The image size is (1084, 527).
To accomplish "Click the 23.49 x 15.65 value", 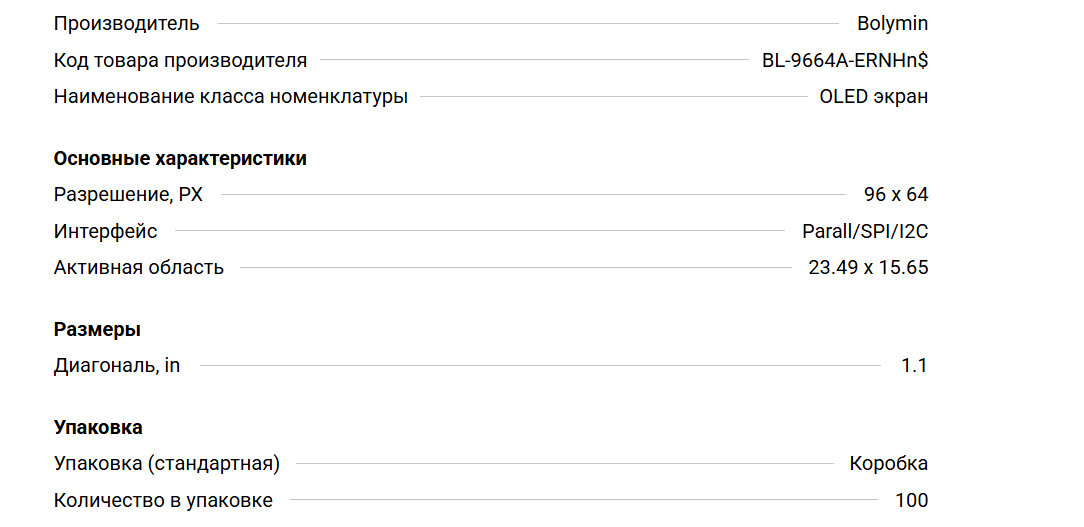I will 868,268.
